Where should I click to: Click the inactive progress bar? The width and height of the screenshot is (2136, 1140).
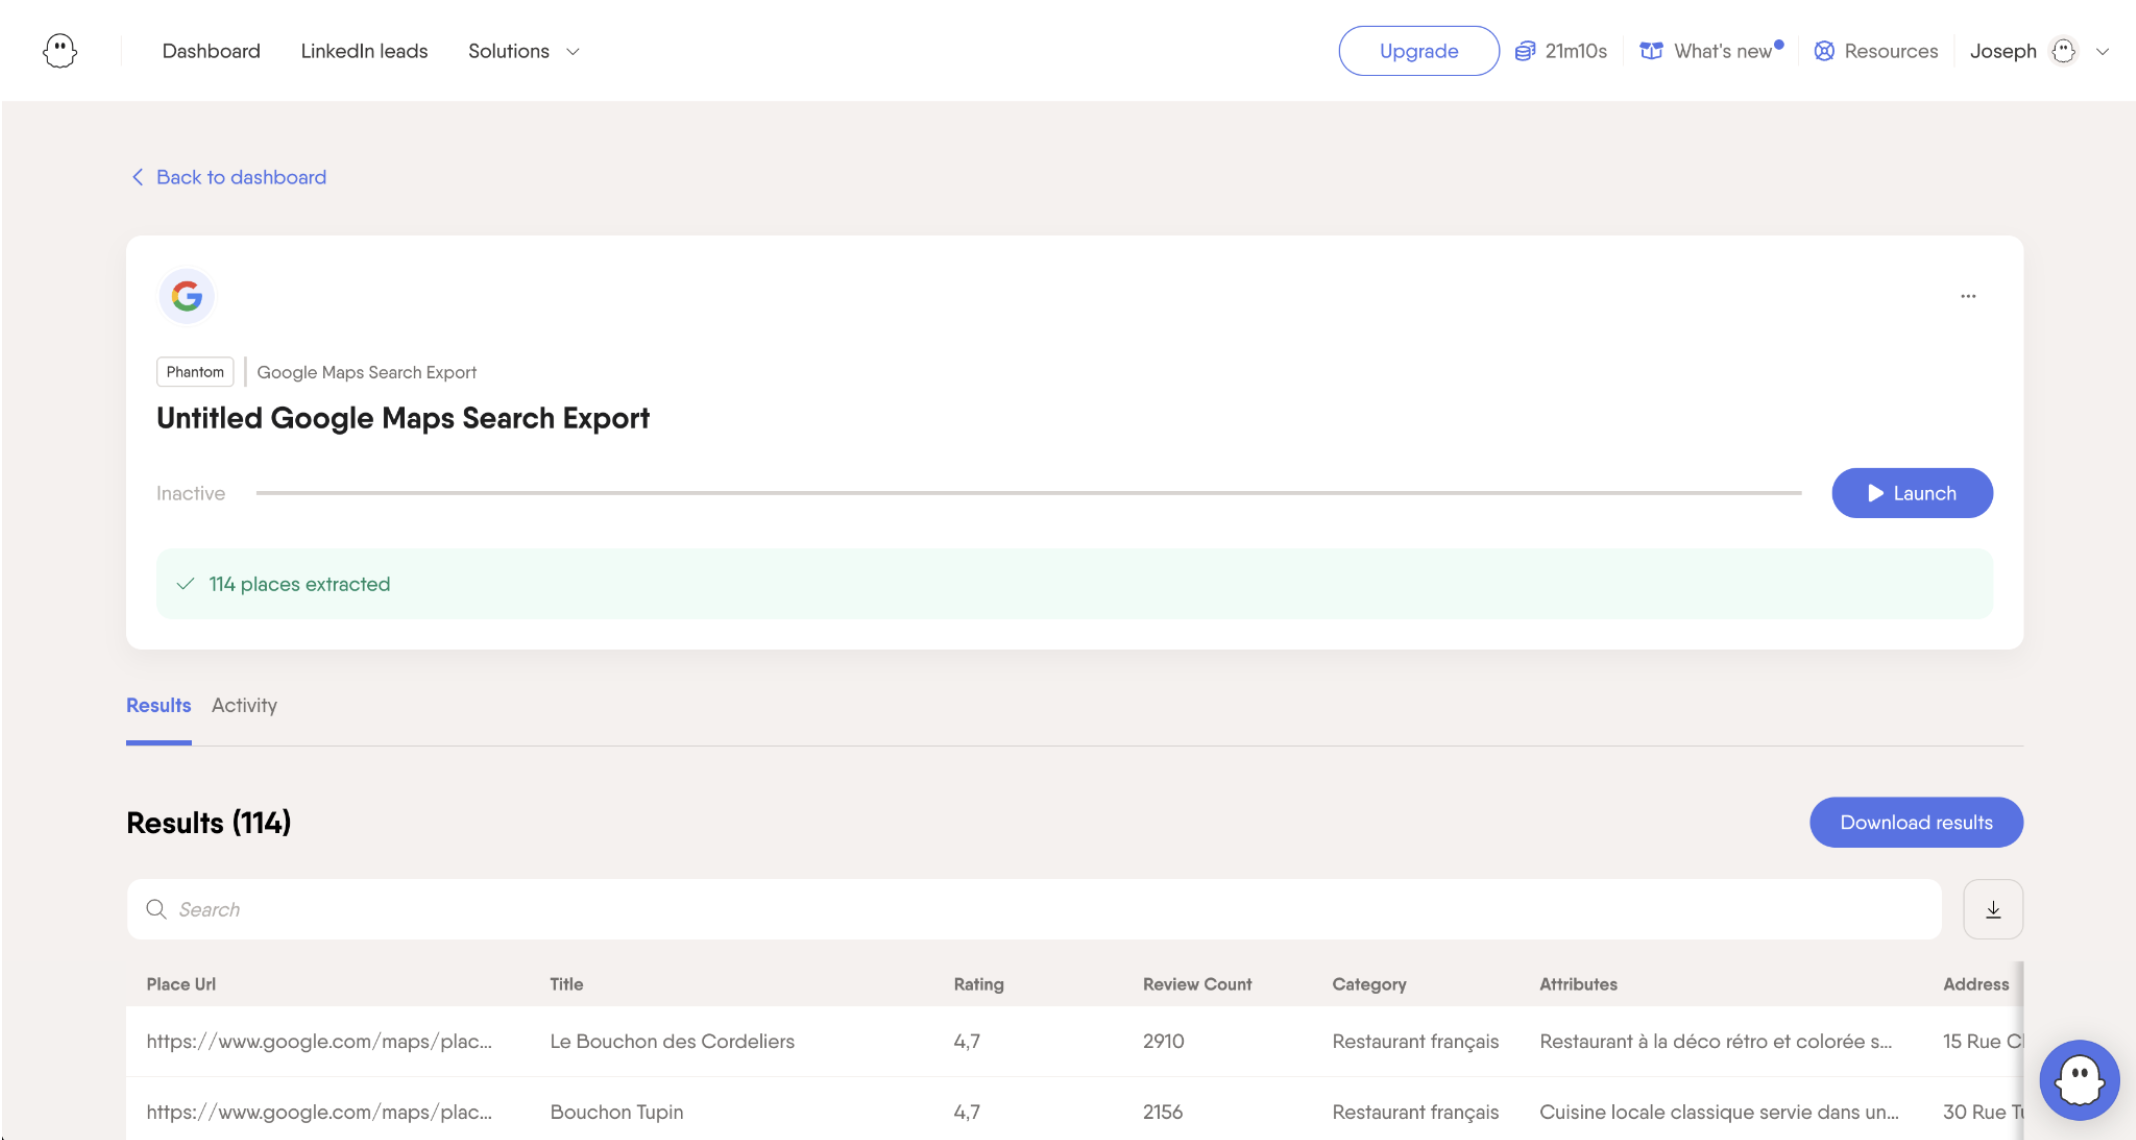coord(1028,493)
